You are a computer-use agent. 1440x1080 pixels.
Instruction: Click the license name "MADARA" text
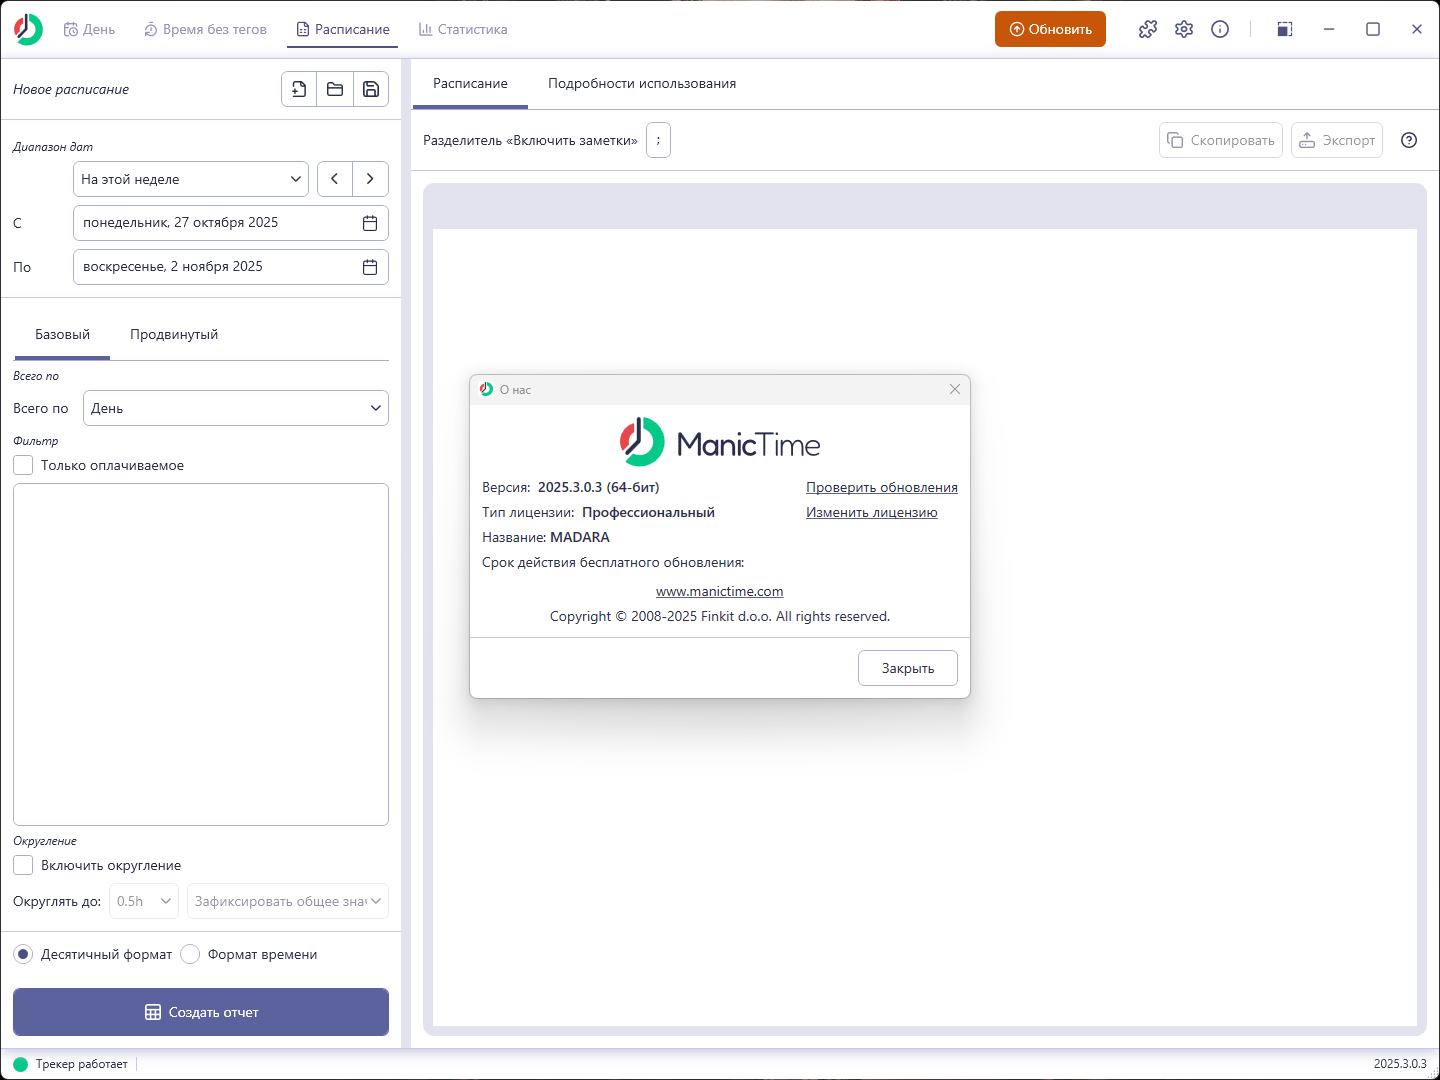(x=580, y=537)
